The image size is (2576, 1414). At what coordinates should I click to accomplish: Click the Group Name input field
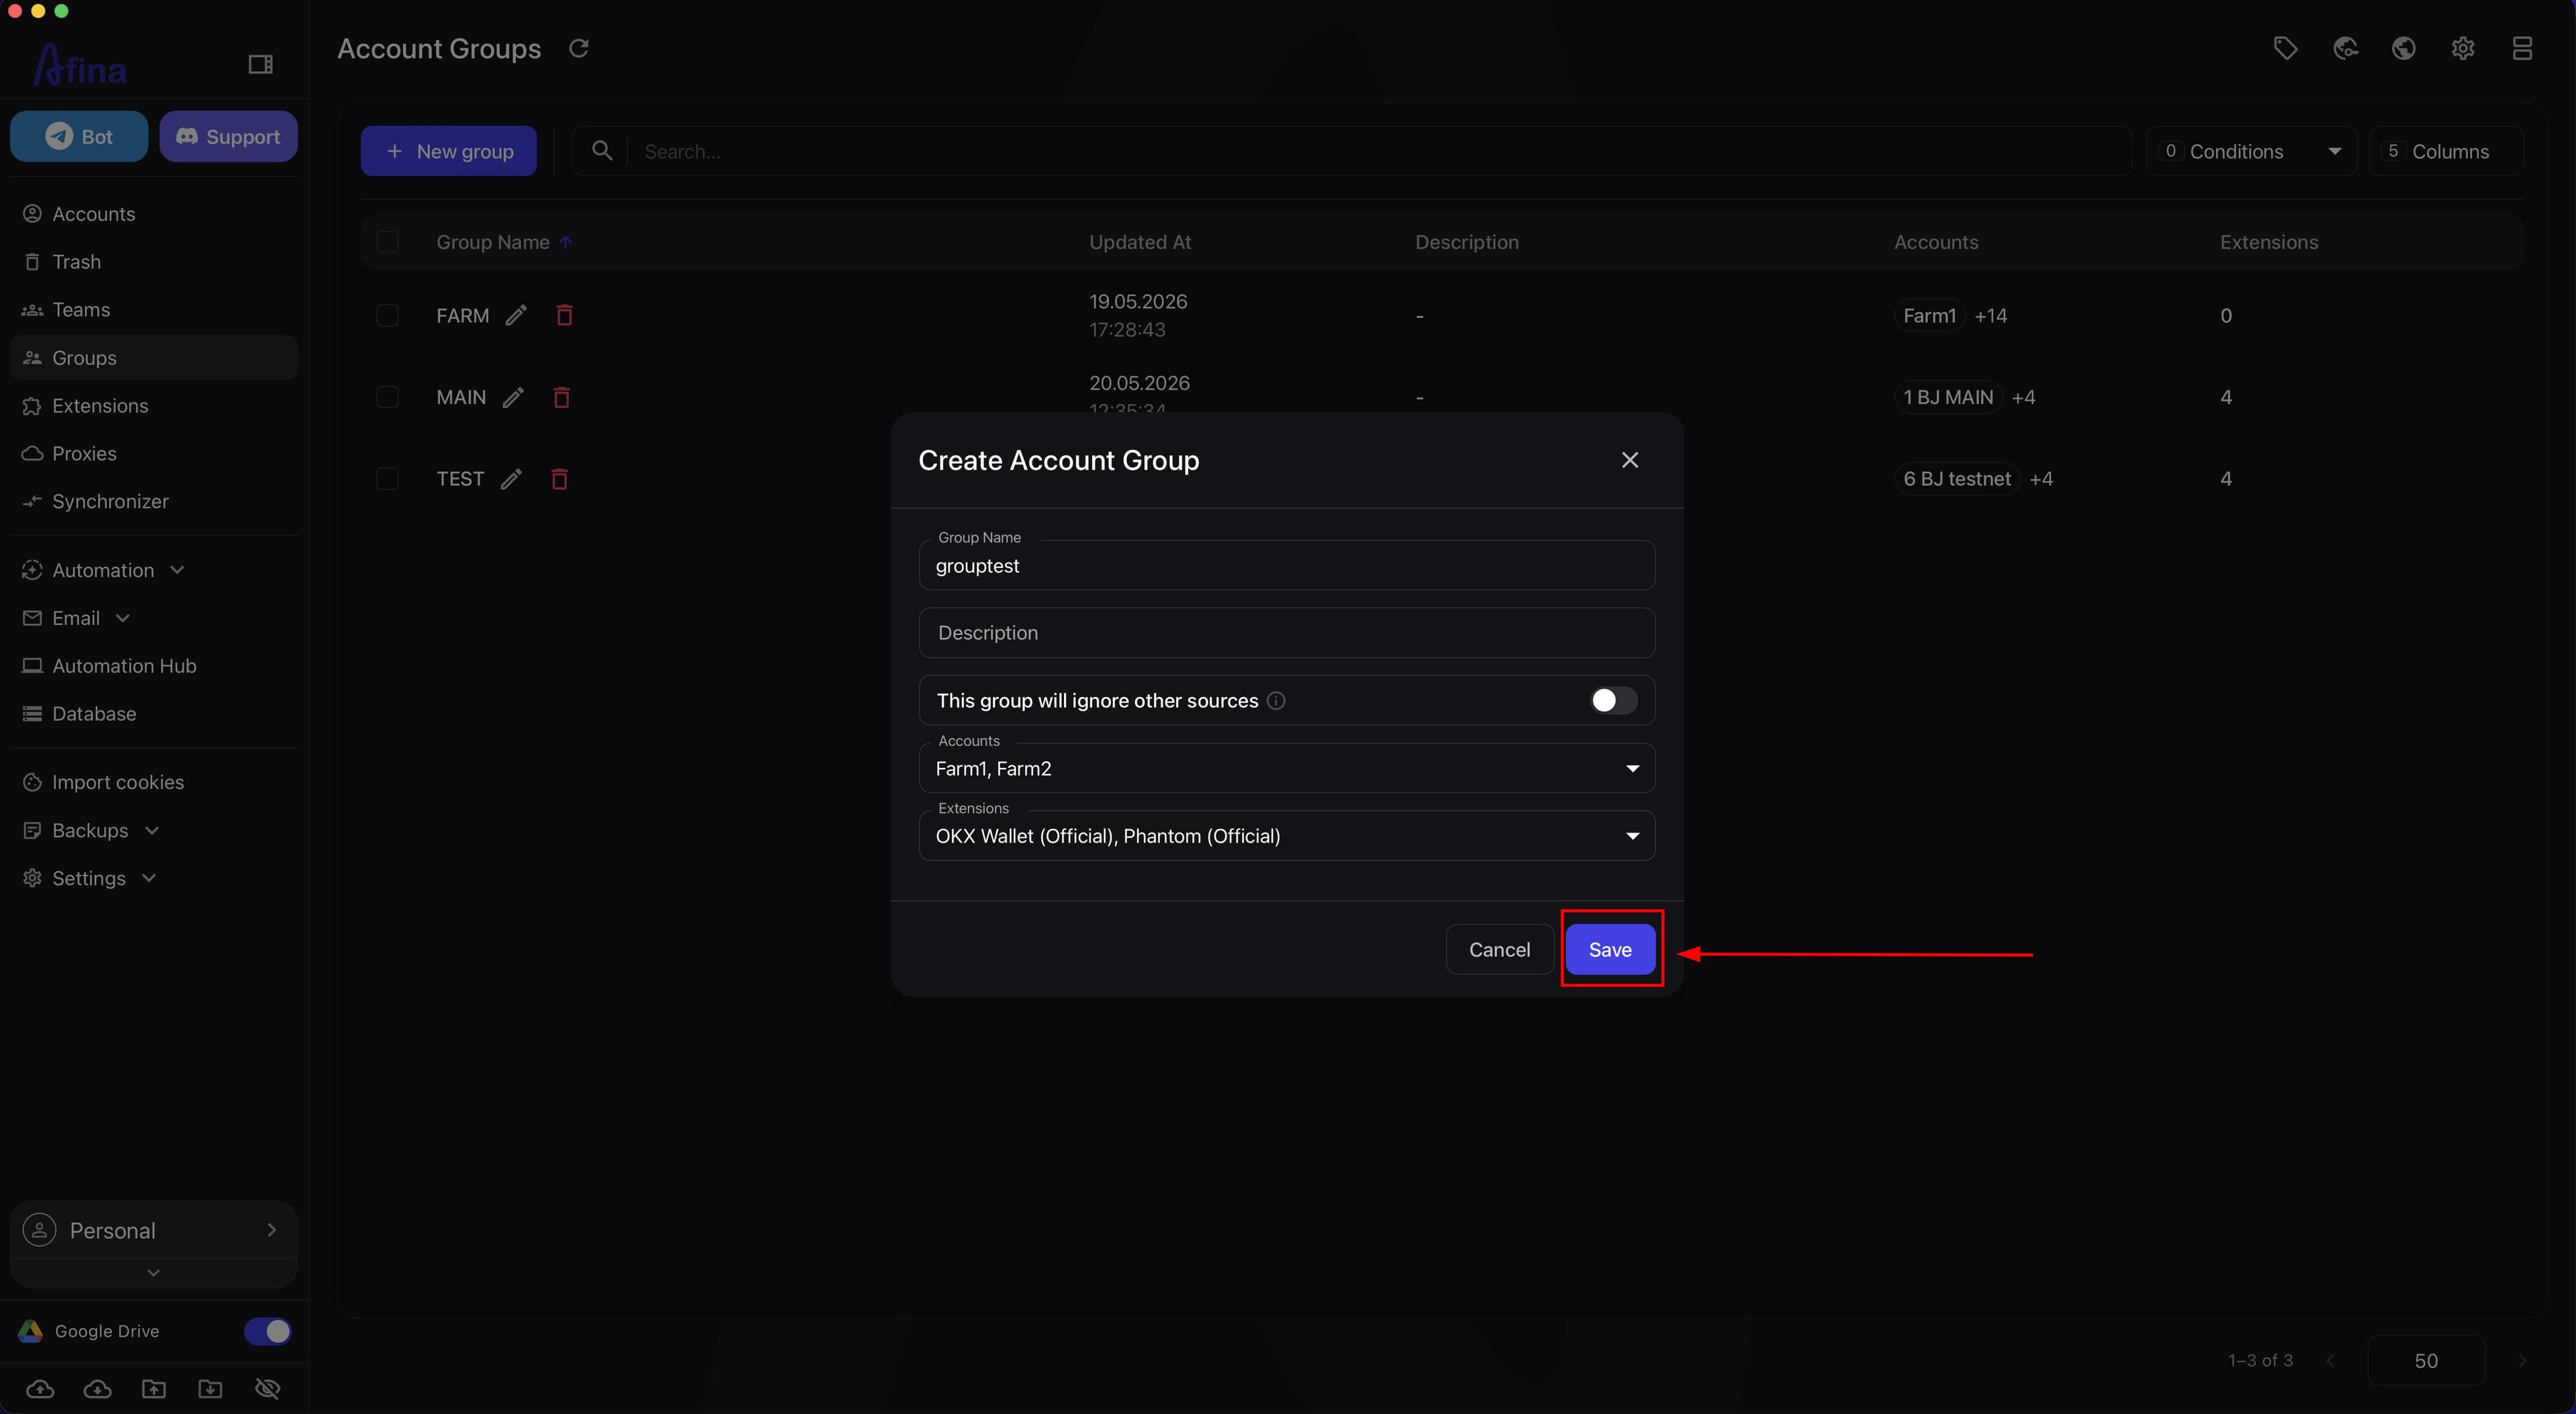coord(1286,565)
